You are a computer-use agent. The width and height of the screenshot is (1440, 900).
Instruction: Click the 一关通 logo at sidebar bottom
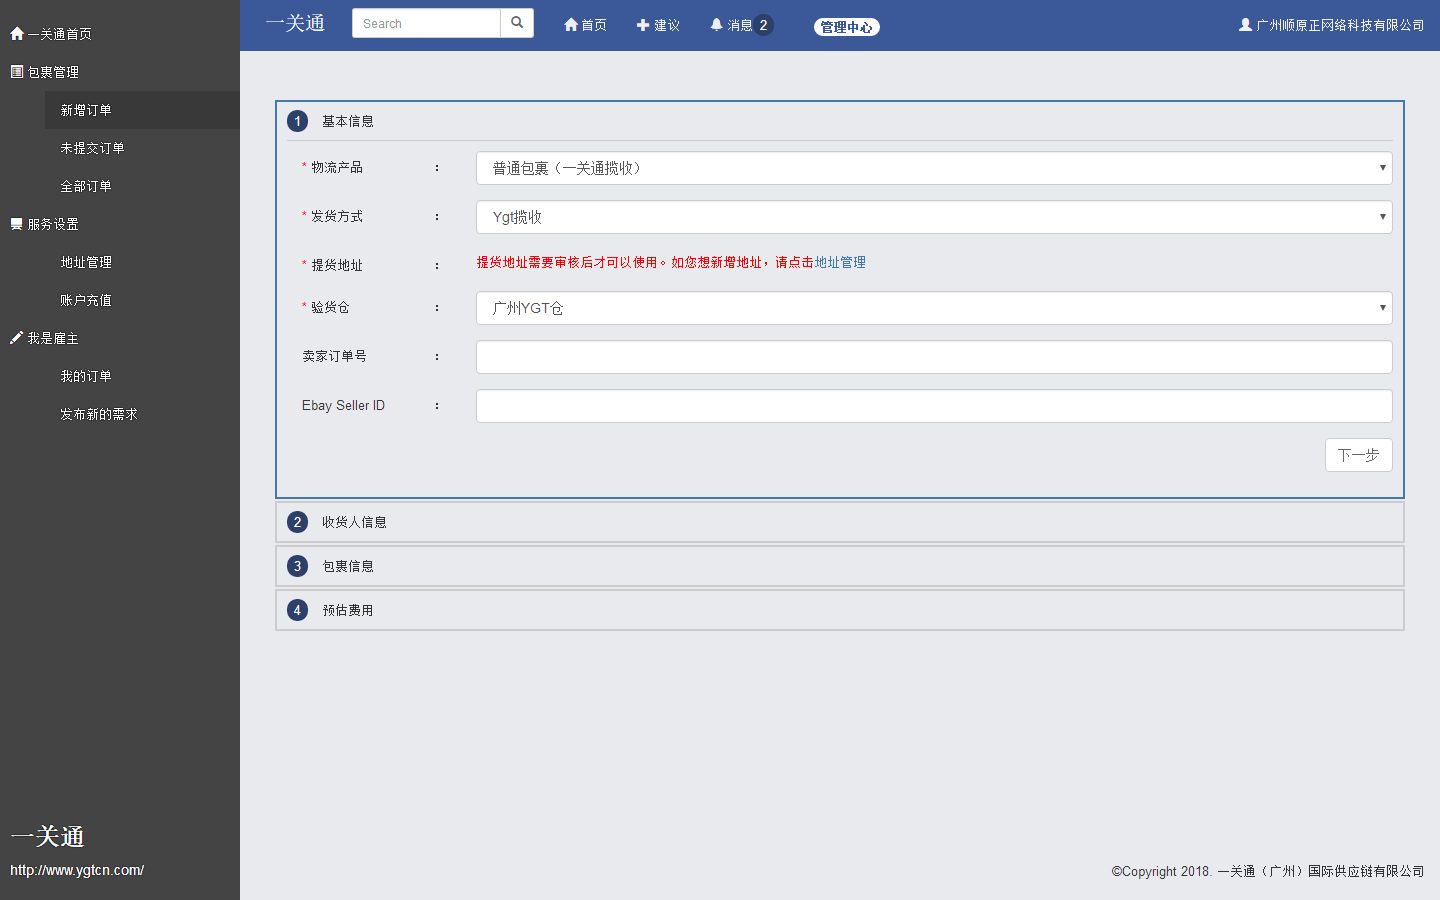pos(48,836)
